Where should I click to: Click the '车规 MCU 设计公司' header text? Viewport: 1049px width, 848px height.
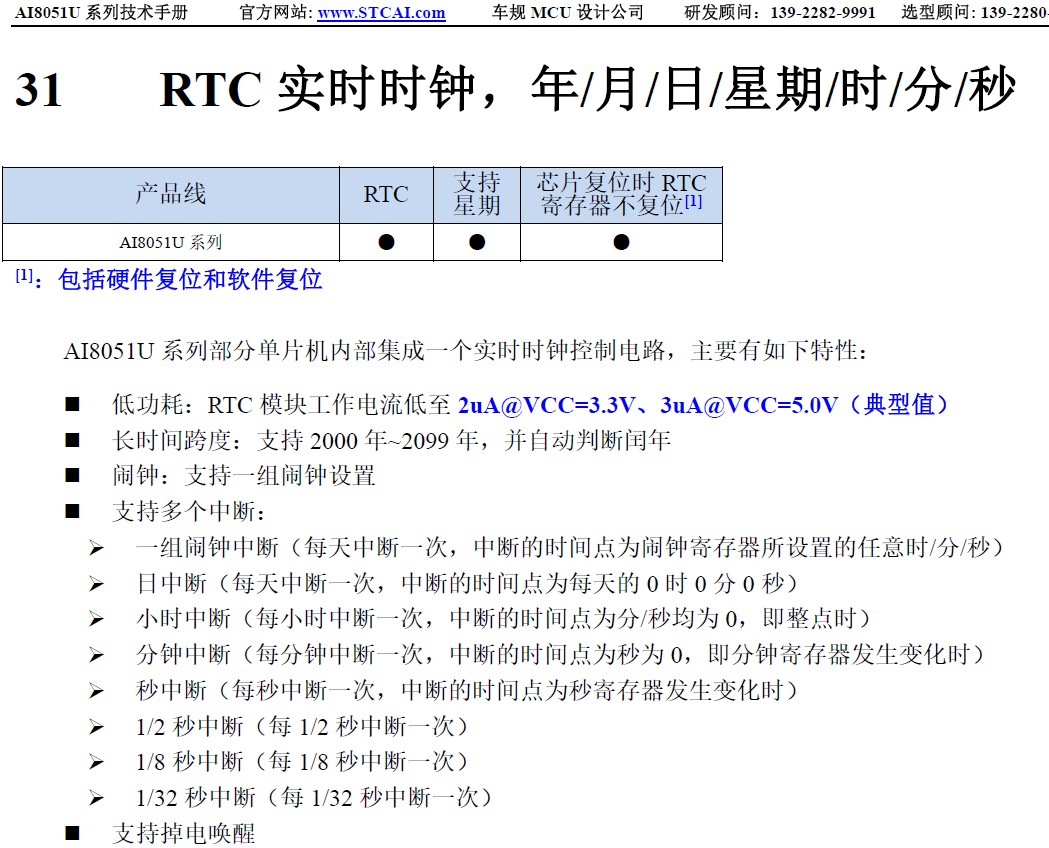pos(567,13)
